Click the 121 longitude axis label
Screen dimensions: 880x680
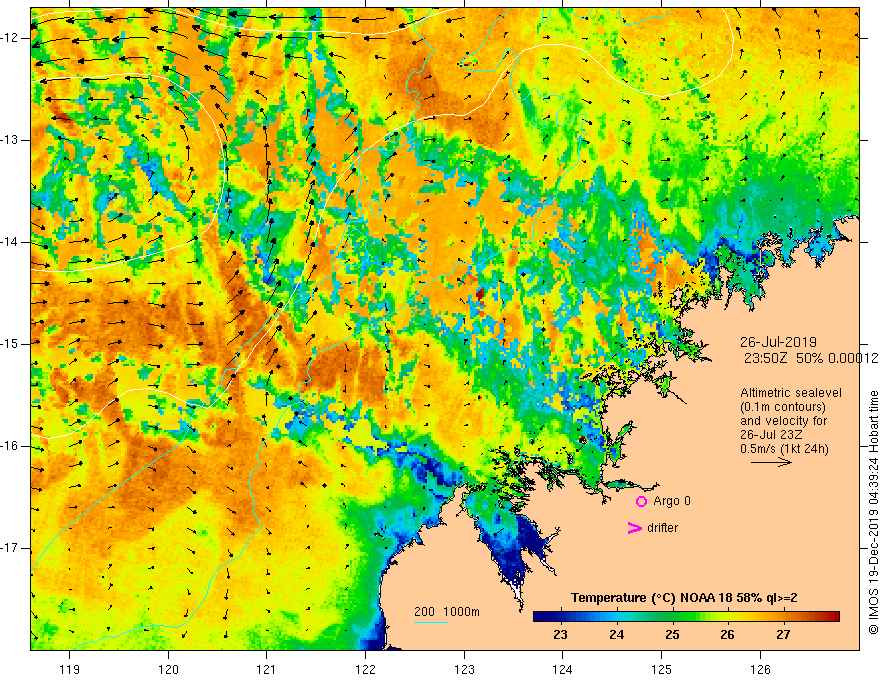(267, 670)
